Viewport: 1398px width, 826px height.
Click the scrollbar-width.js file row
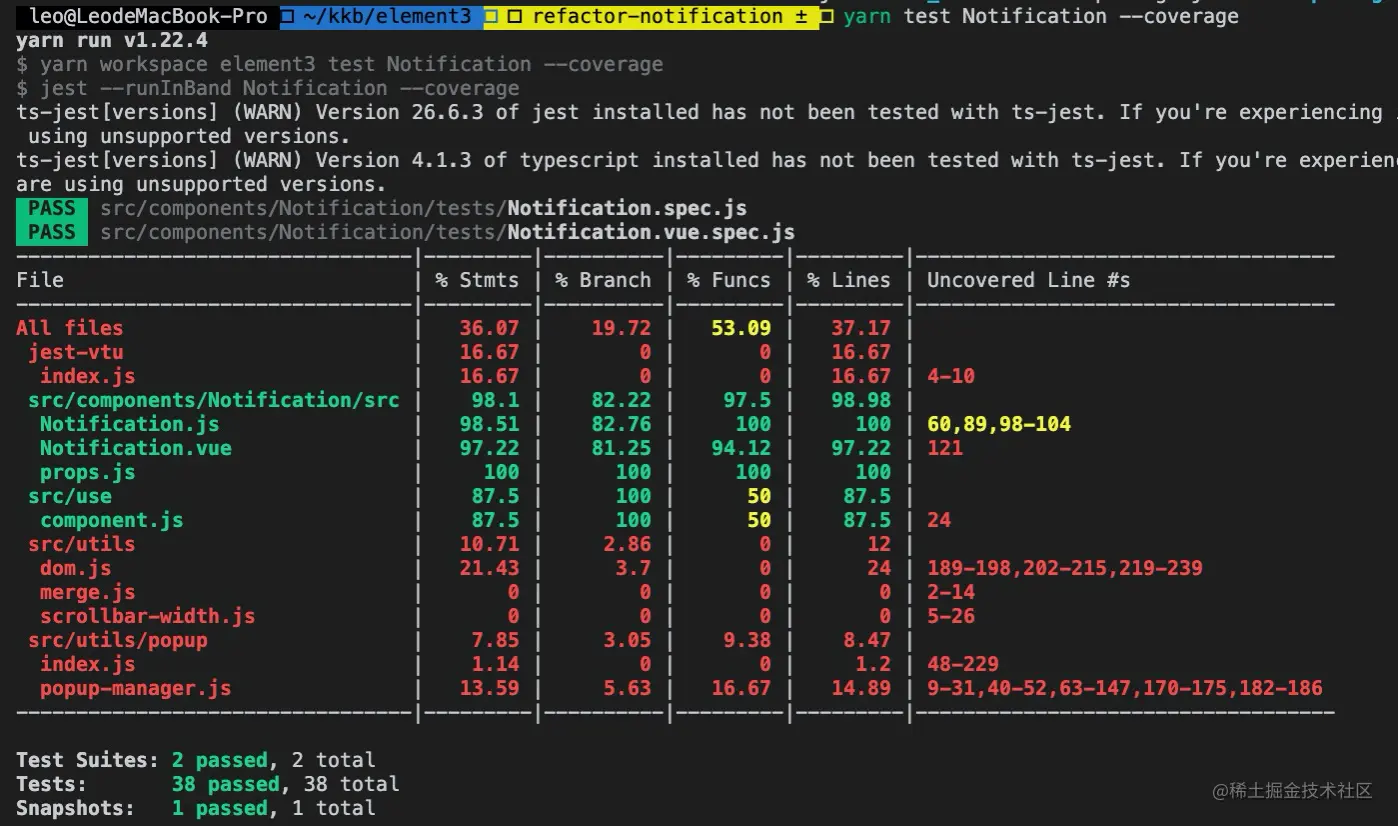tap(148, 616)
